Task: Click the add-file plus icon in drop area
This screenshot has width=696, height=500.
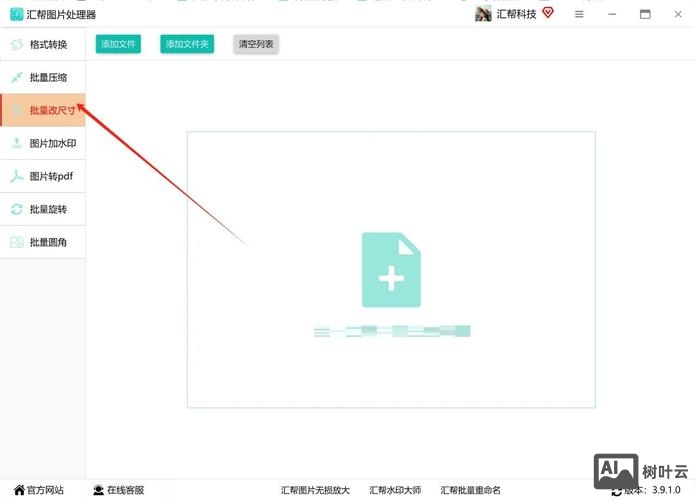Action: click(x=391, y=270)
